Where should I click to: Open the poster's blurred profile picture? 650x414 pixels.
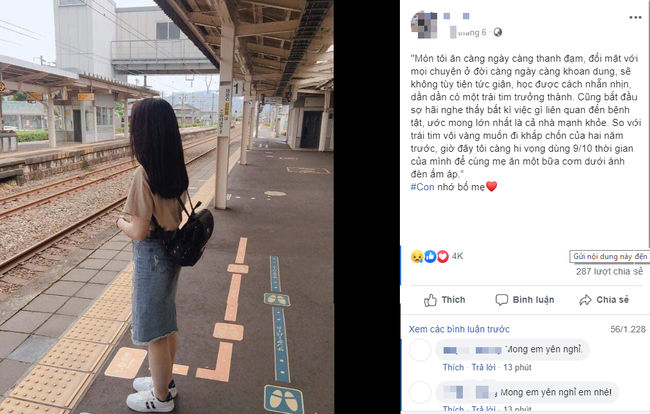click(x=424, y=25)
